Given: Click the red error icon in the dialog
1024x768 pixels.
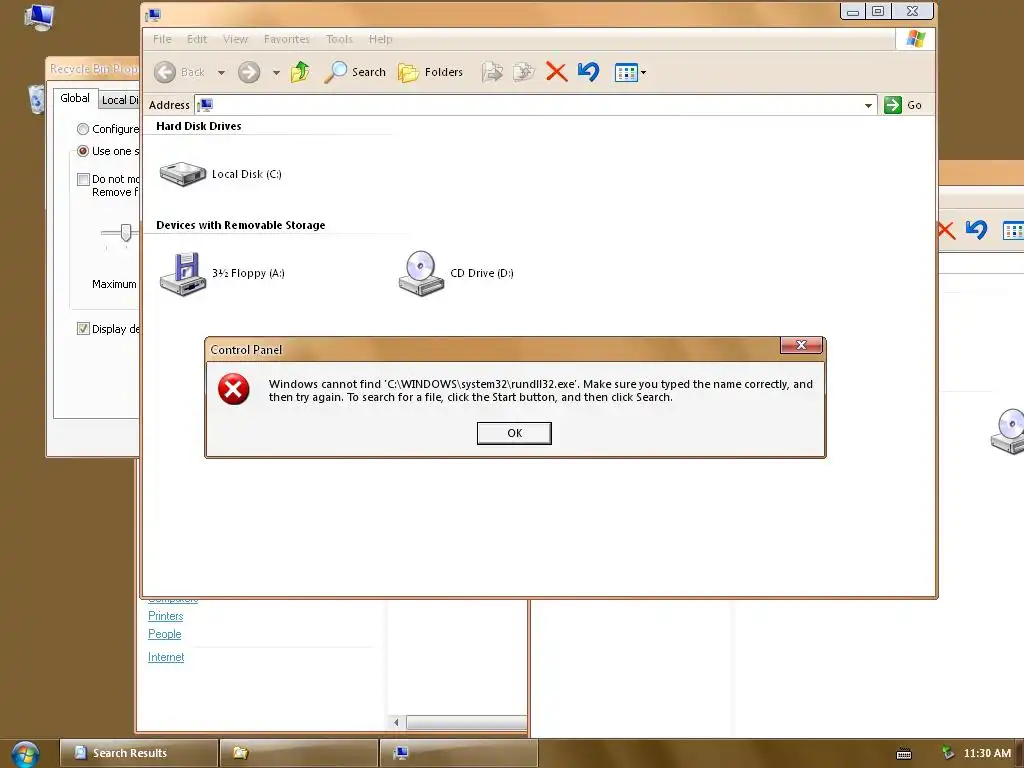Looking at the screenshot, I should [233, 389].
